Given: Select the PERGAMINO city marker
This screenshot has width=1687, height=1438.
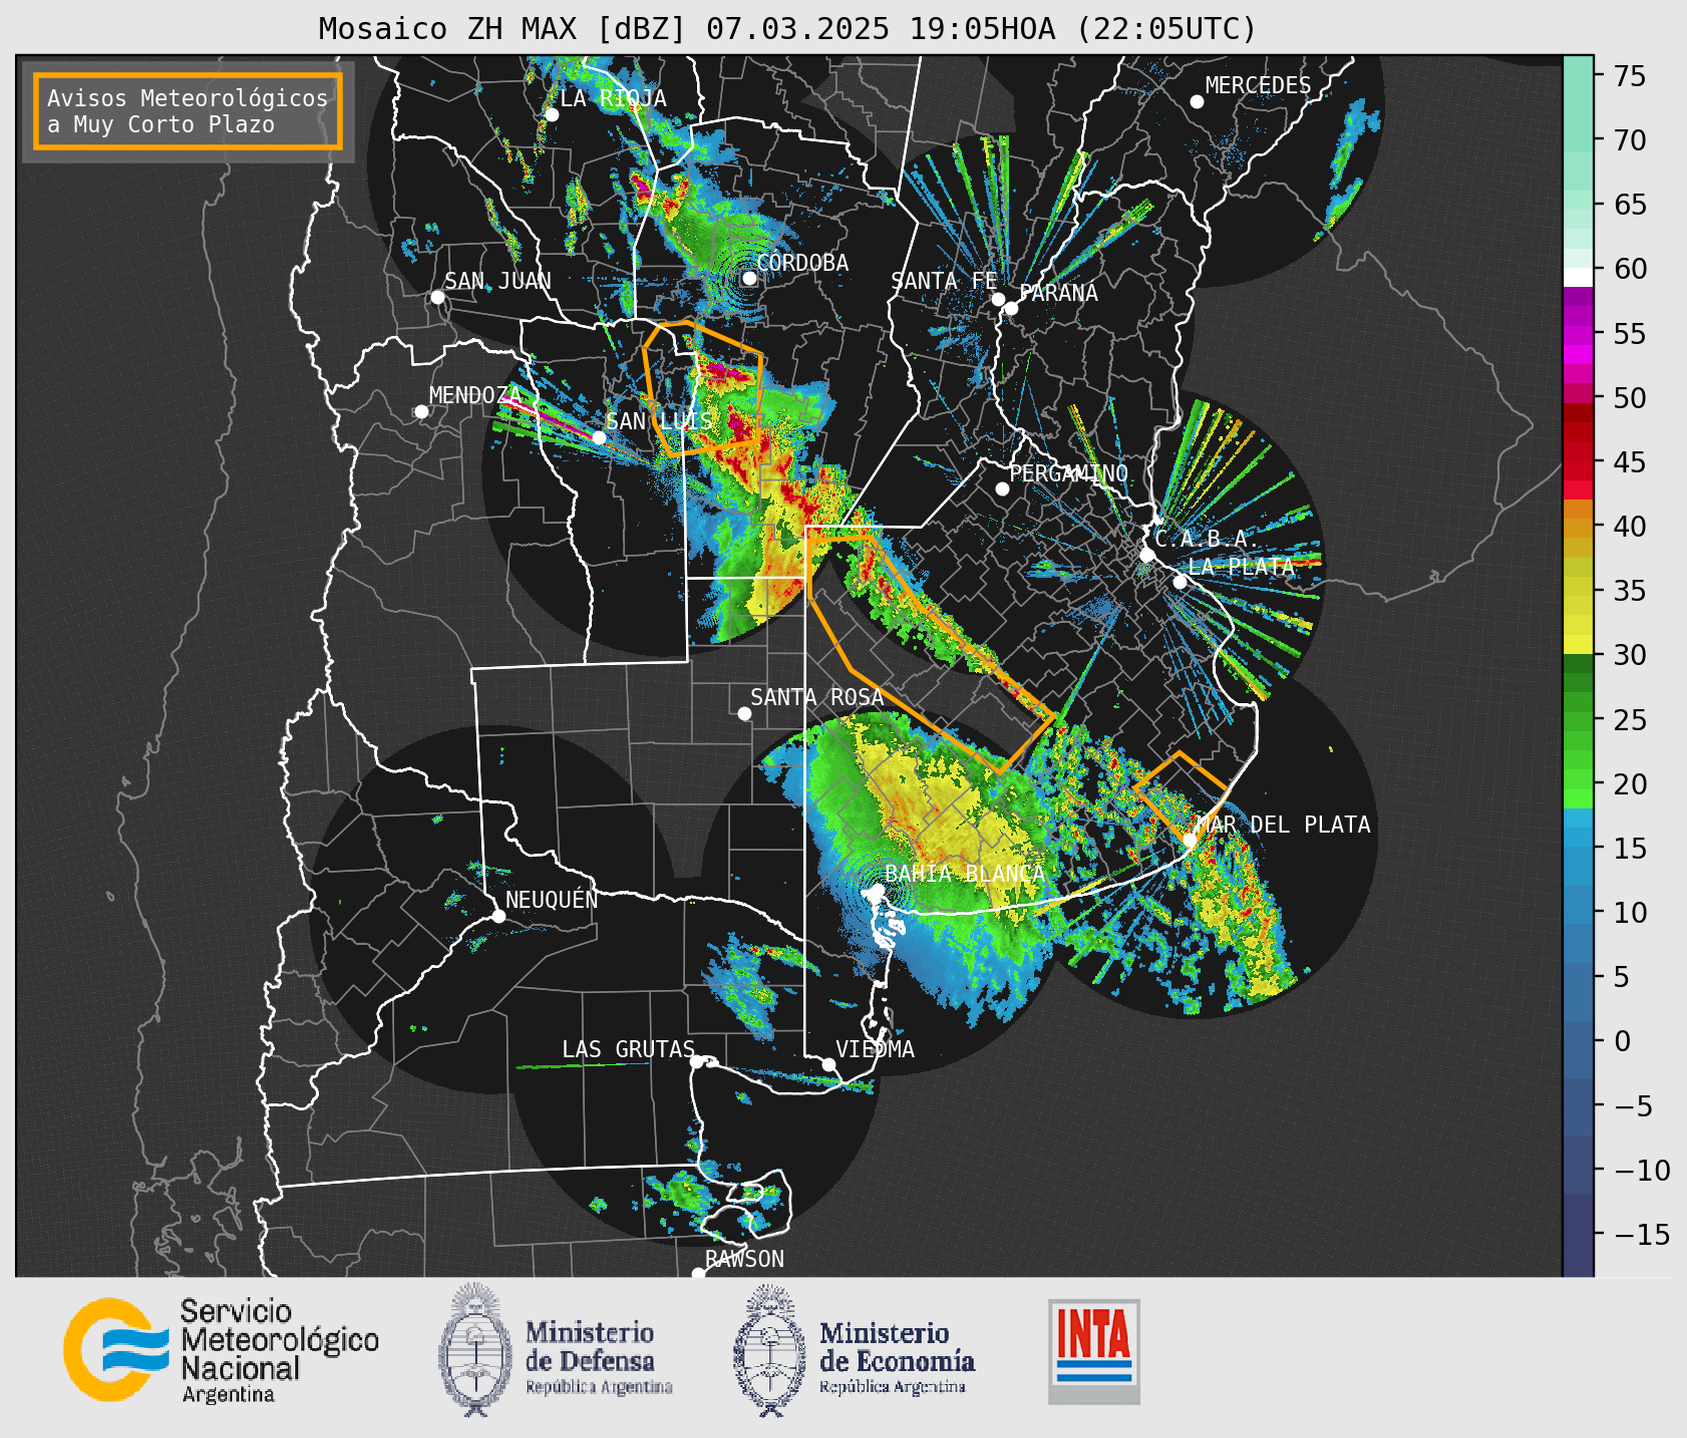Looking at the screenshot, I should pos(1002,488).
